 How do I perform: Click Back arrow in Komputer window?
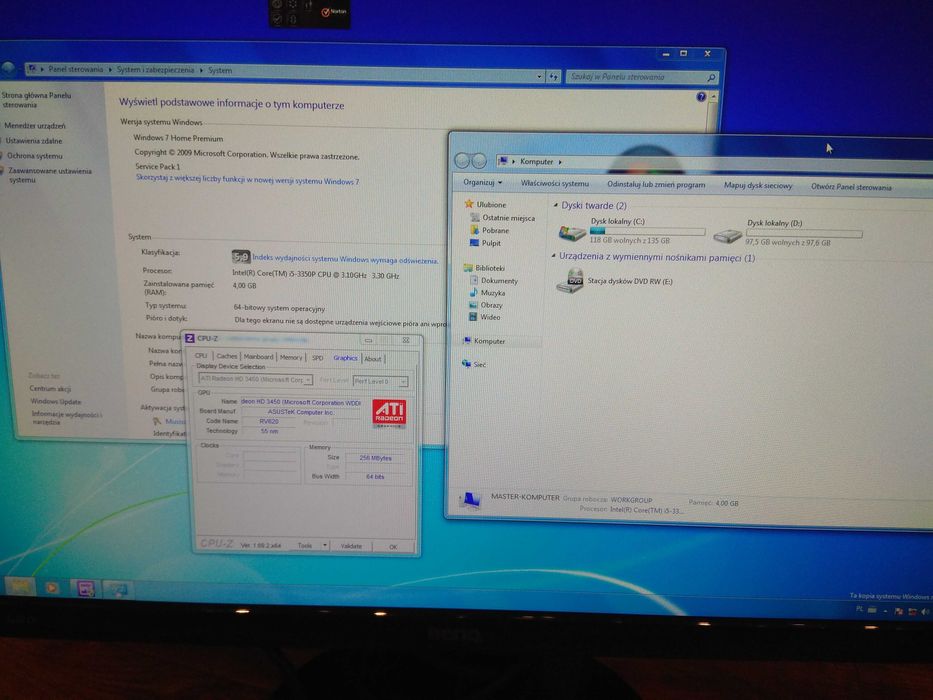pyautogui.click(x=462, y=160)
